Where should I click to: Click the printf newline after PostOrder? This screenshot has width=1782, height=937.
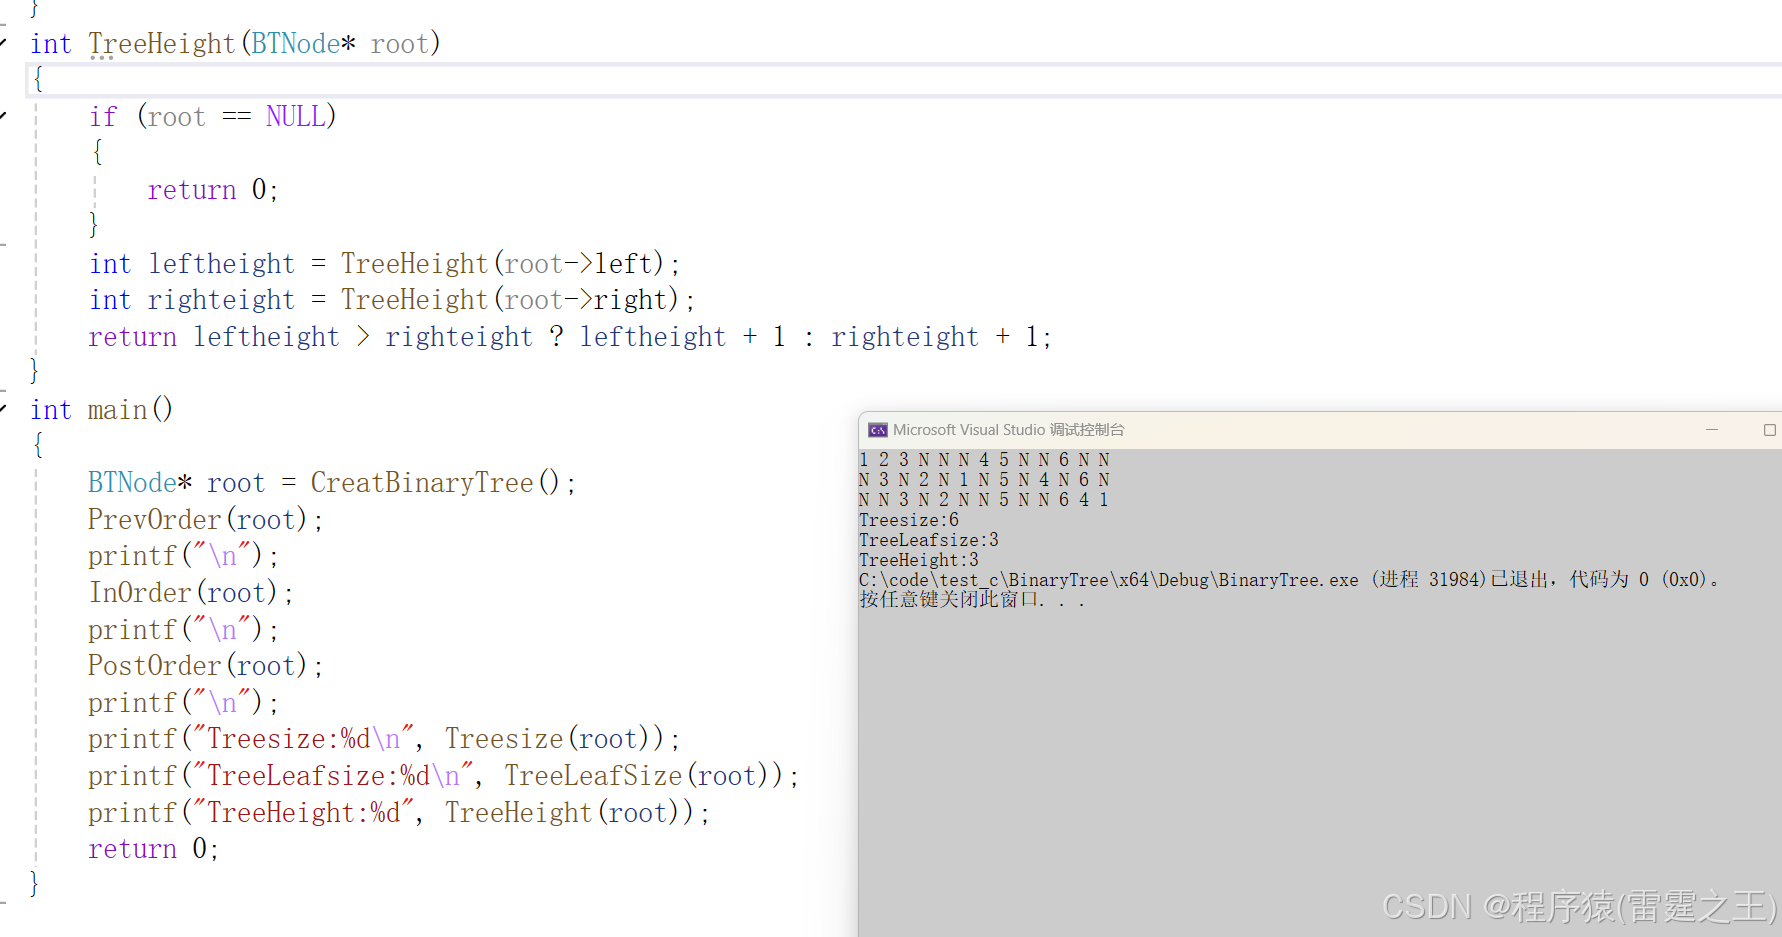(x=183, y=703)
